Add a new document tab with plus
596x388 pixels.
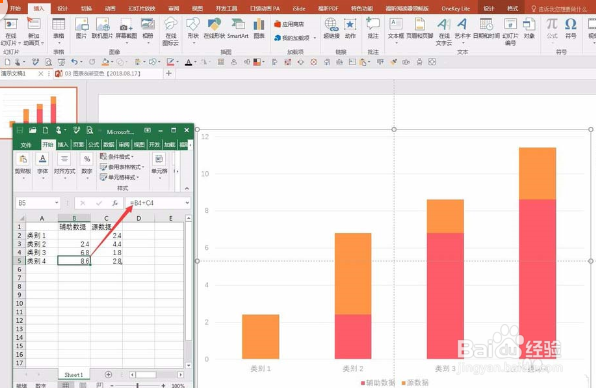169,73
